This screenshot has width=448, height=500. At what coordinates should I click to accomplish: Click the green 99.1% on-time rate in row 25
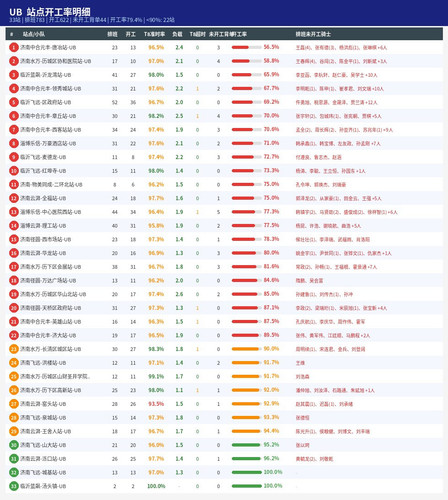(x=156, y=377)
